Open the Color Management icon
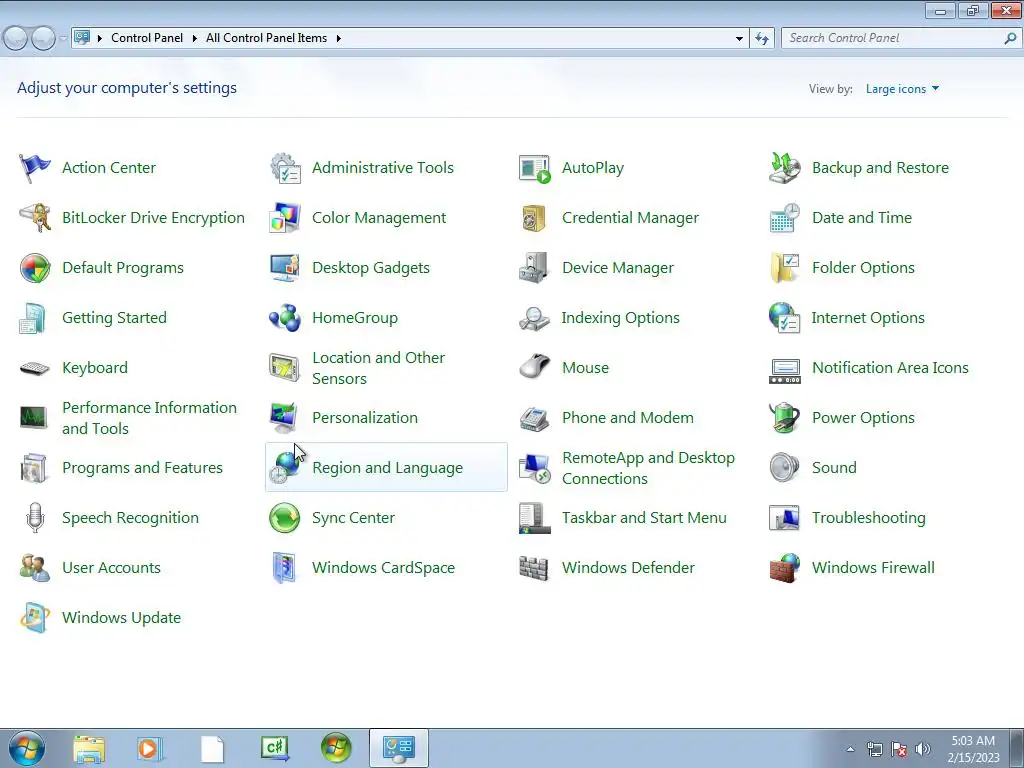The image size is (1024, 768). tap(285, 217)
